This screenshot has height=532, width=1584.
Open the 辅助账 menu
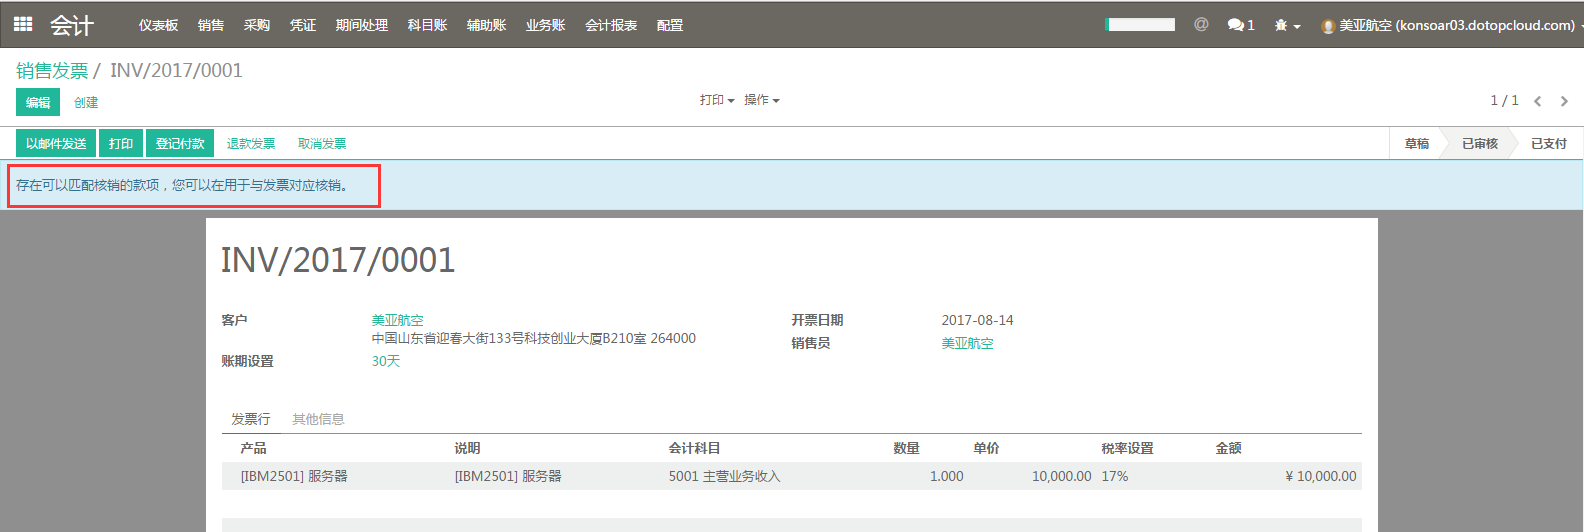486,25
